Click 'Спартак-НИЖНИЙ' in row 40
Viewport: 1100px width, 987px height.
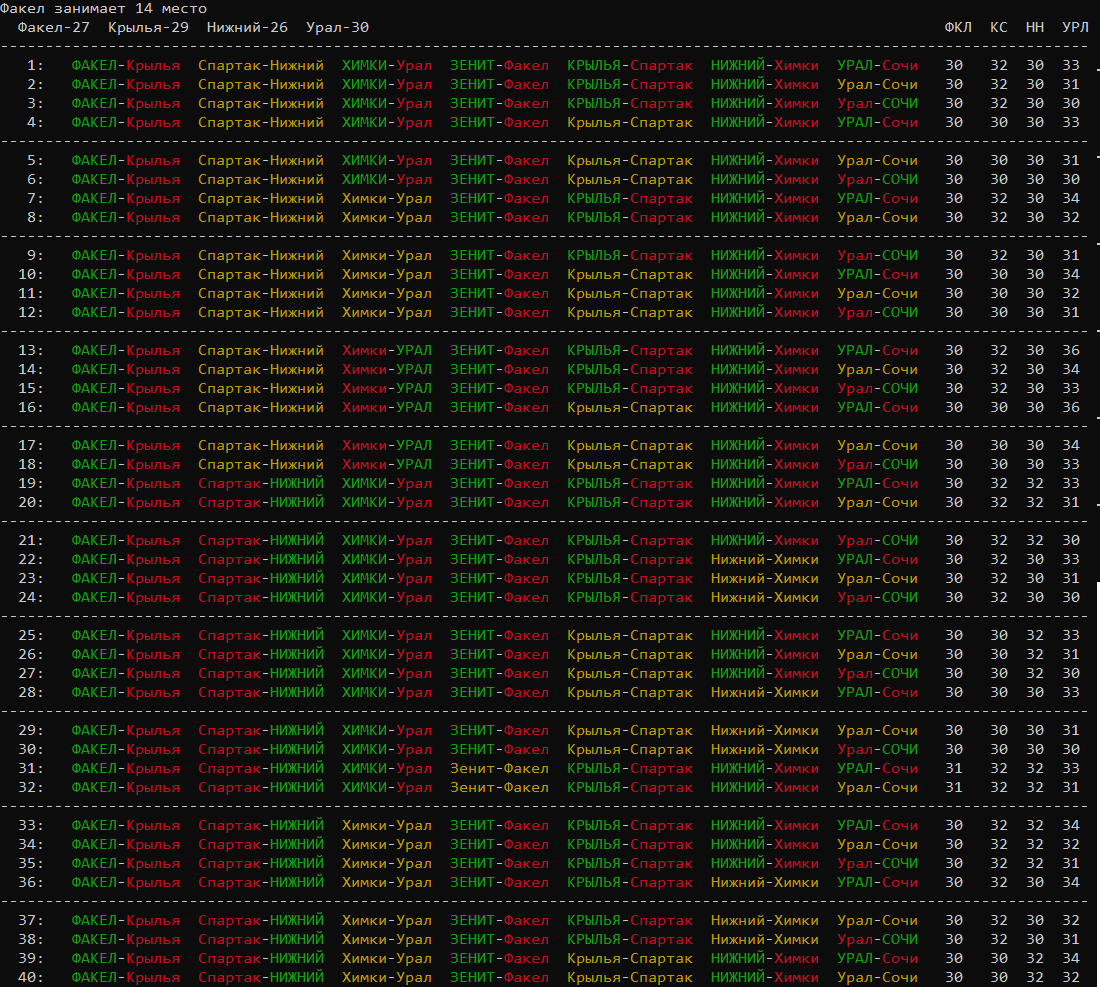261,976
